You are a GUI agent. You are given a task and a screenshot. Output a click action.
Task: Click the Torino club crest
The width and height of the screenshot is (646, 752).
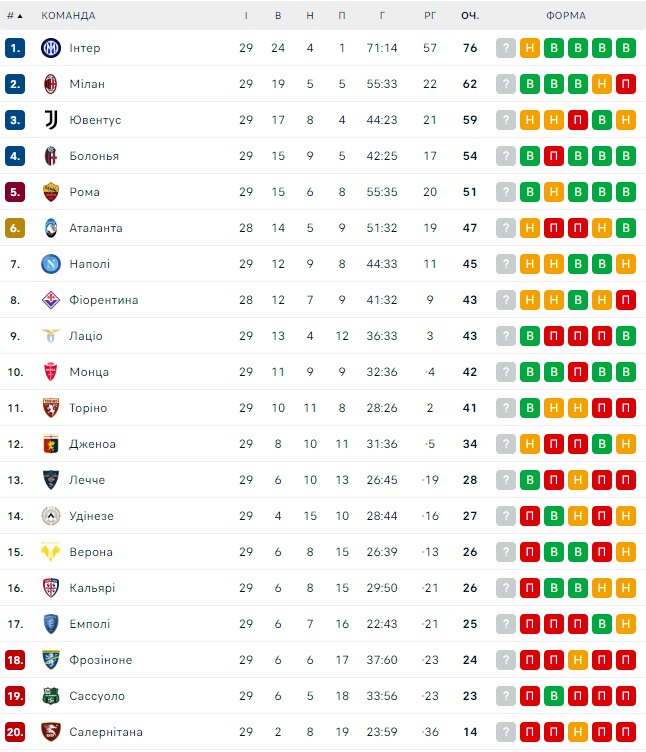(x=51, y=408)
